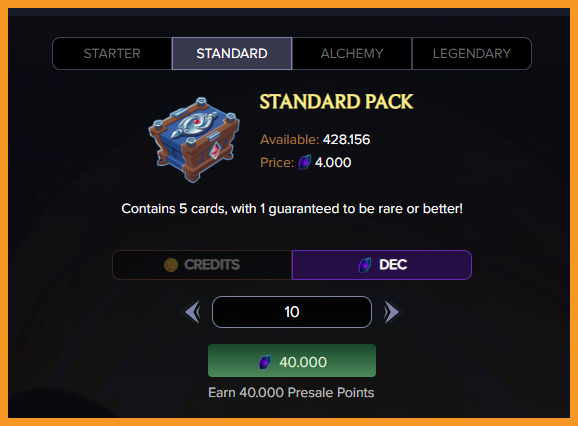Increase pack quantity with right chevron arrows

coord(392,312)
